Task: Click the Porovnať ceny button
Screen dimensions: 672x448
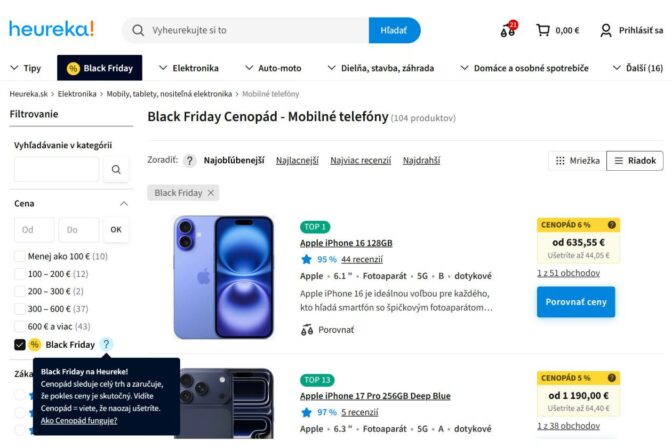Action: pos(575,301)
